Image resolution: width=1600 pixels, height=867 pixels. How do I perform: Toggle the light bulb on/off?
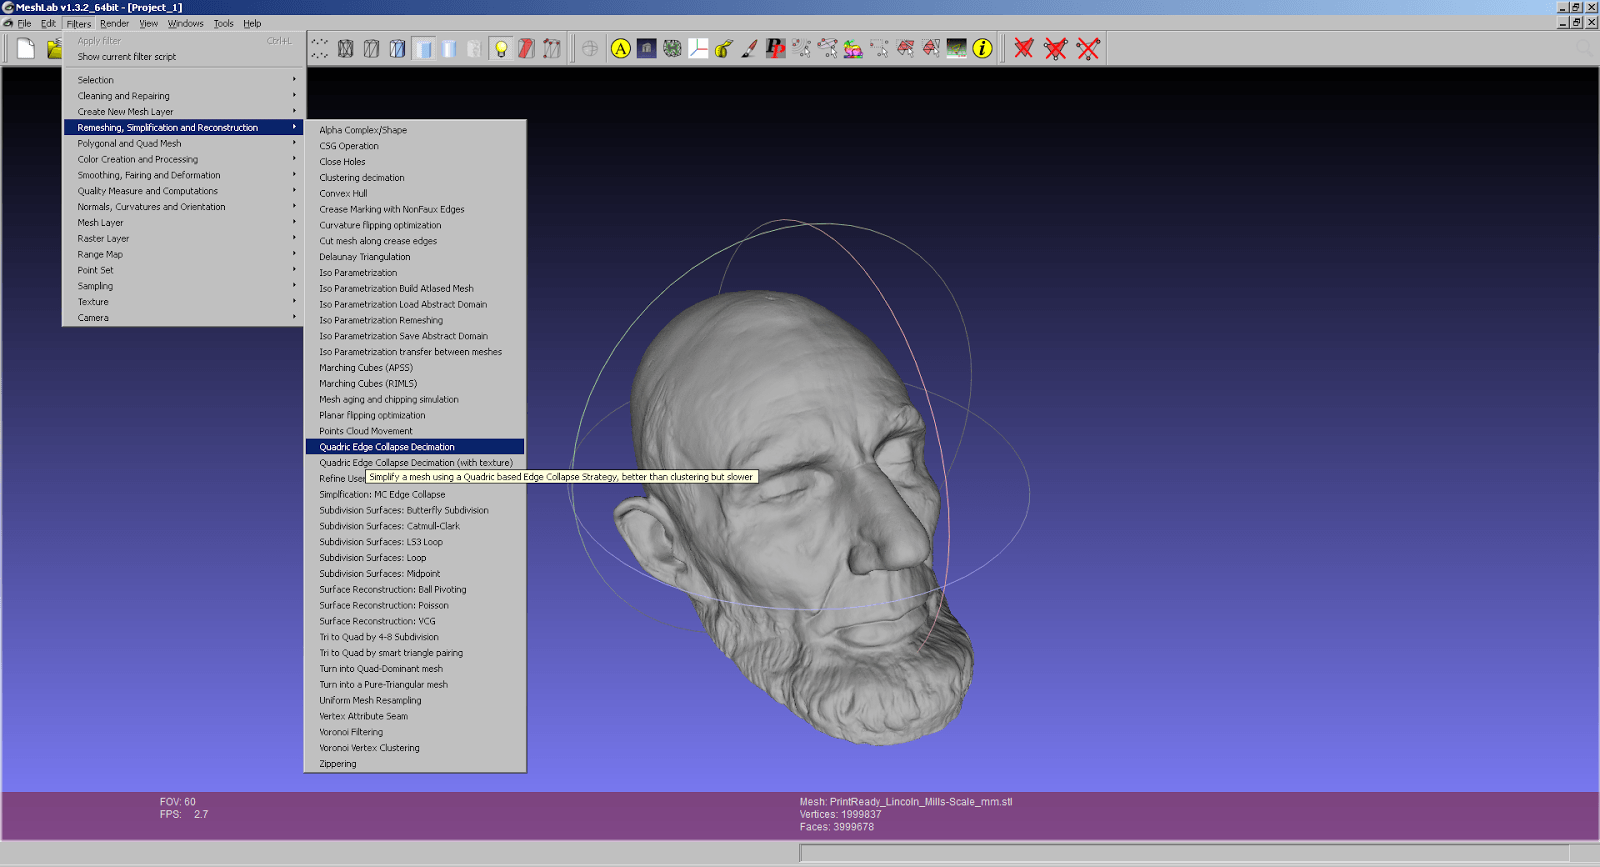(501, 48)
